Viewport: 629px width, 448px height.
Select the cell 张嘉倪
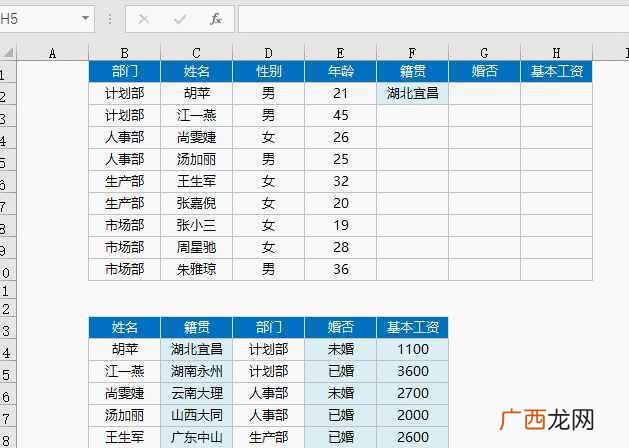point(196,203)
